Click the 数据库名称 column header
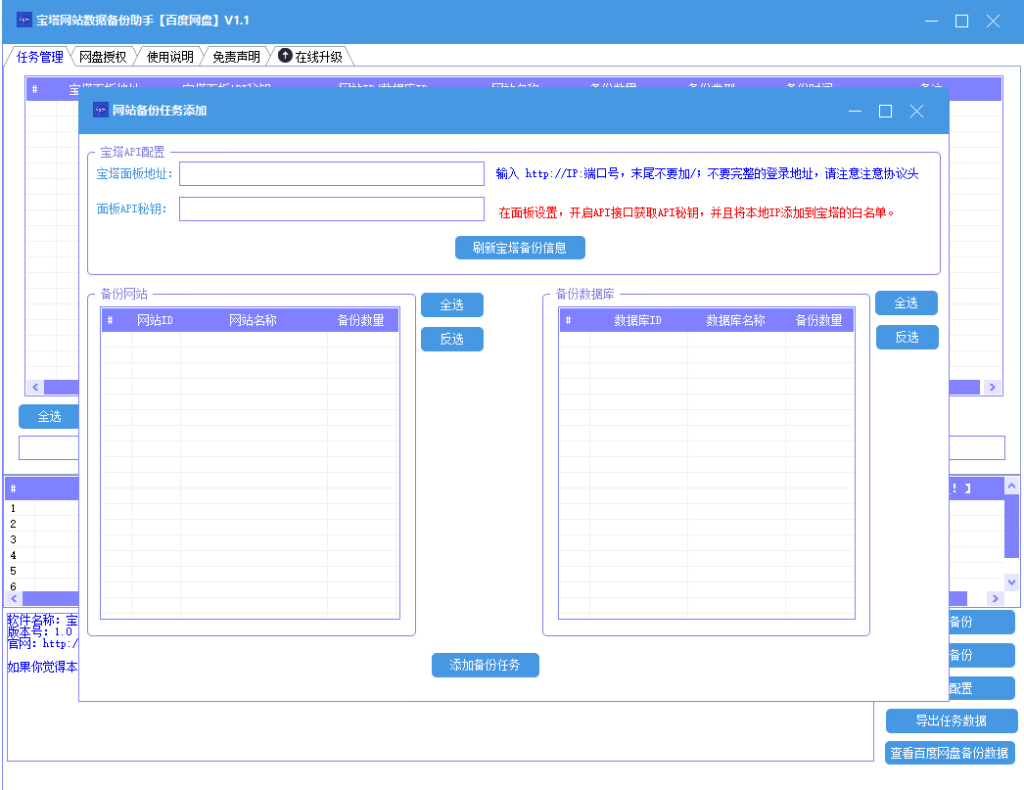Screen dimensions: 1024x790 click(735, 320)
